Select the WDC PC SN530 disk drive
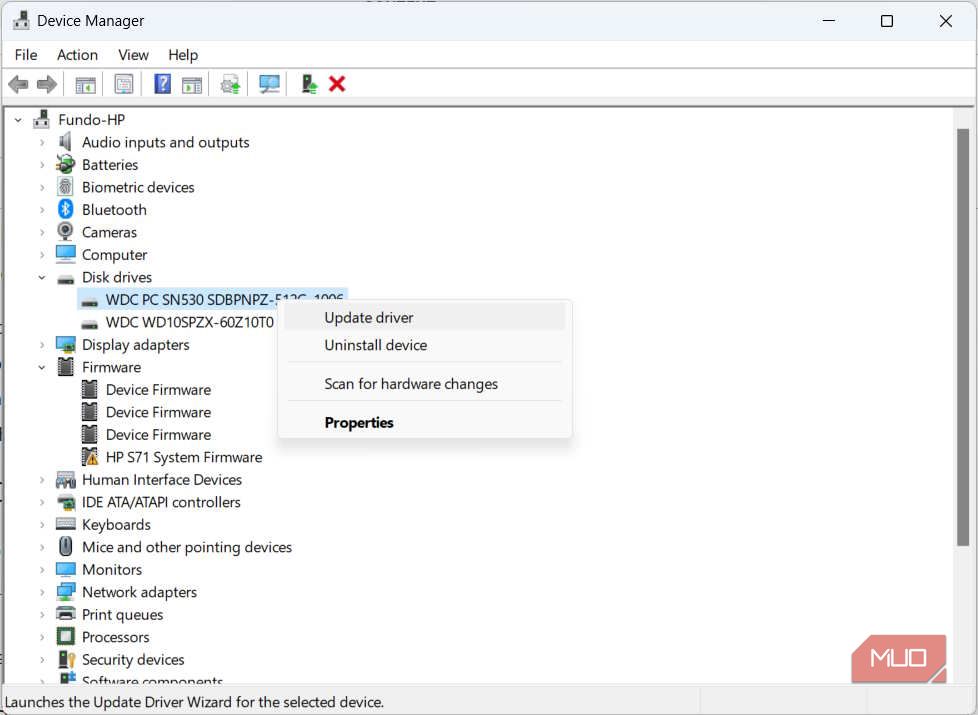The height and width of the screenshot is (715, 978). (212, 299)
